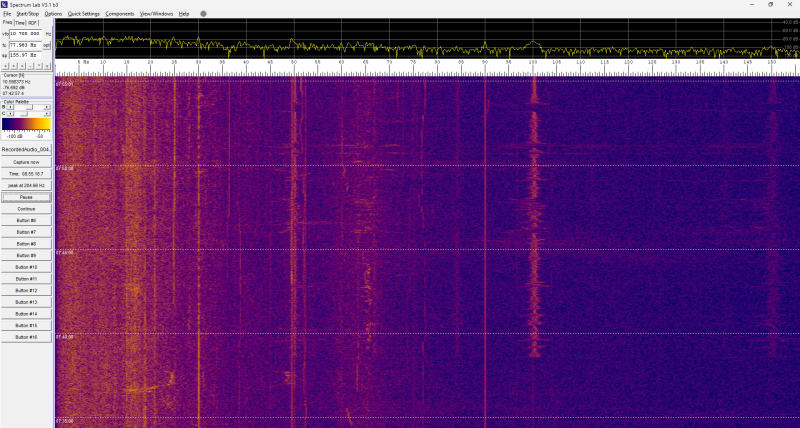The width and height of the screenshot is (800, 428).
Task: Click the Spectrum Lab app icon in title bar
Action: (x=5, y=4)
